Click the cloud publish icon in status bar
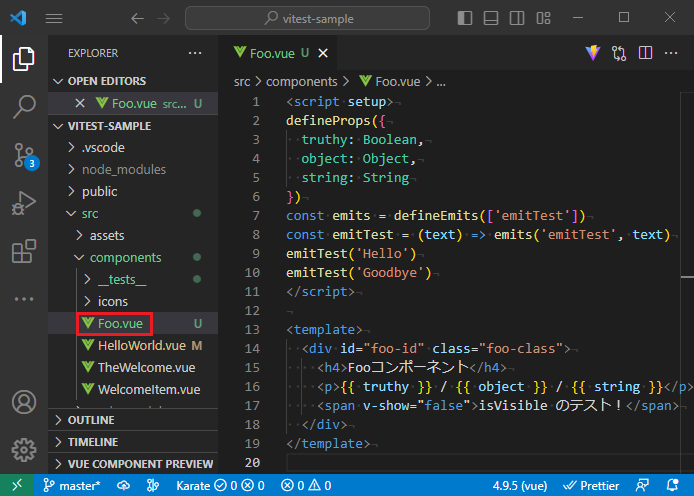 click(x=123, y=485)
